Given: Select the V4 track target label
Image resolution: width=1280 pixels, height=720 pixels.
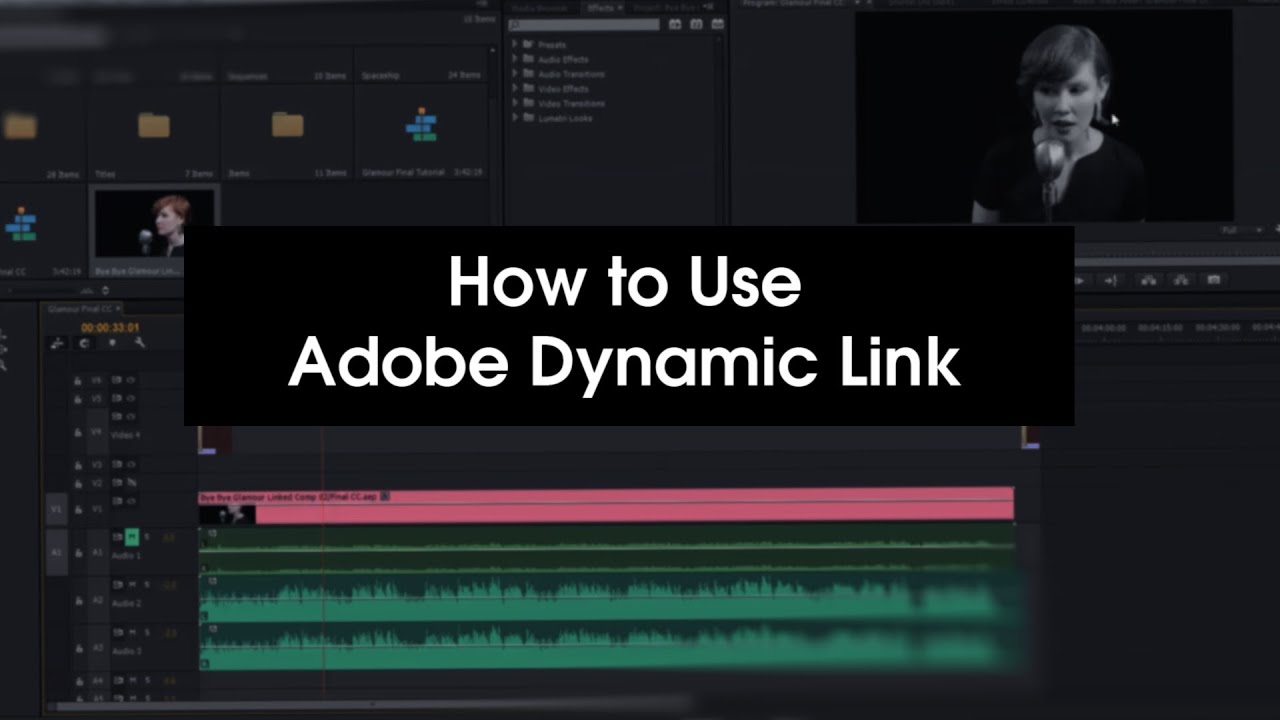Looking at the screenshot, I should [x=97, y=432].
